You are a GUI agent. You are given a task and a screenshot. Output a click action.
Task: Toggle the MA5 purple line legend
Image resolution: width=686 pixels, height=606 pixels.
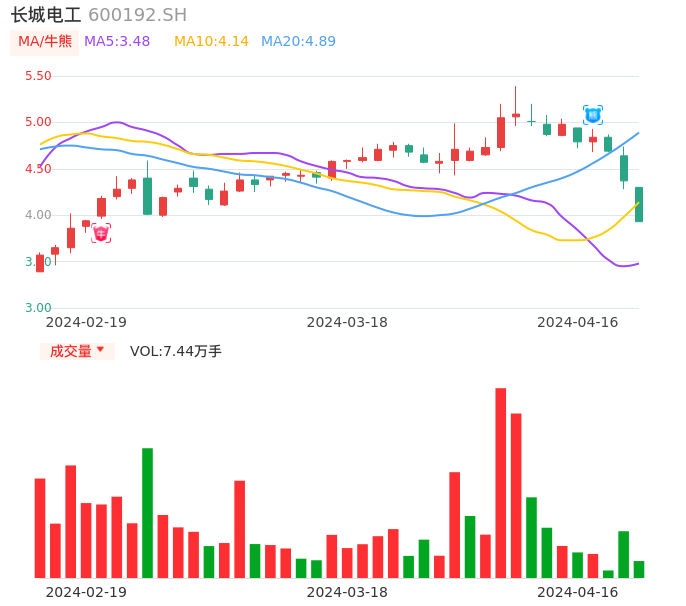117,42
